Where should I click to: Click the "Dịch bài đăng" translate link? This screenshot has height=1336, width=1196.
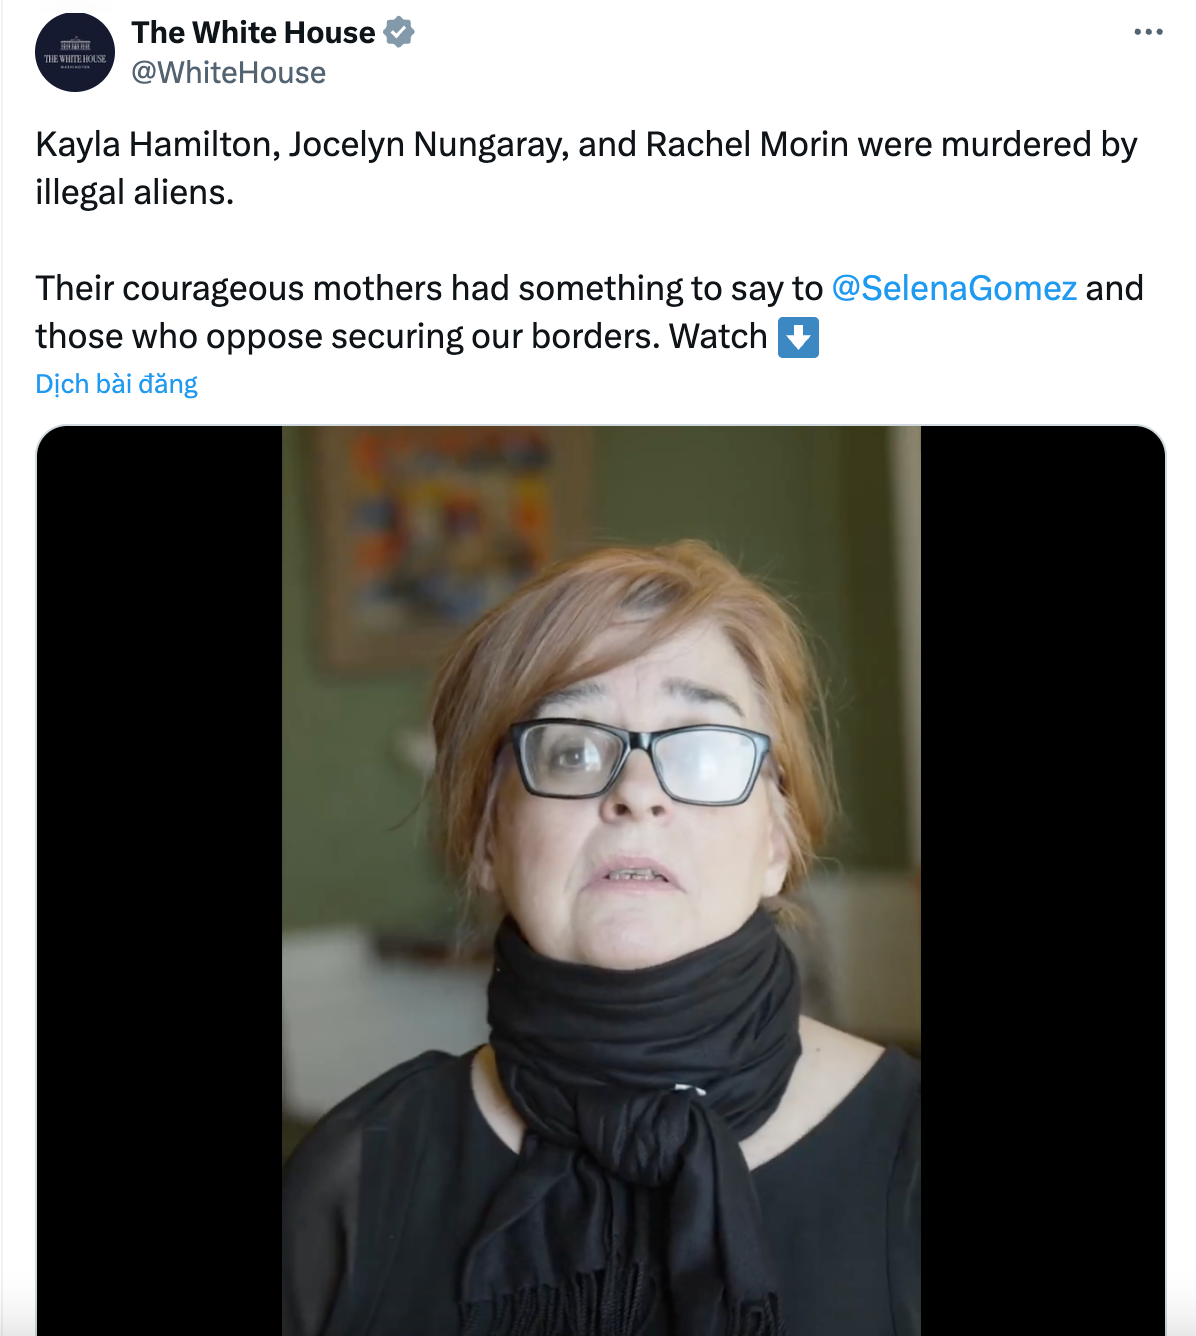[116, 384]
